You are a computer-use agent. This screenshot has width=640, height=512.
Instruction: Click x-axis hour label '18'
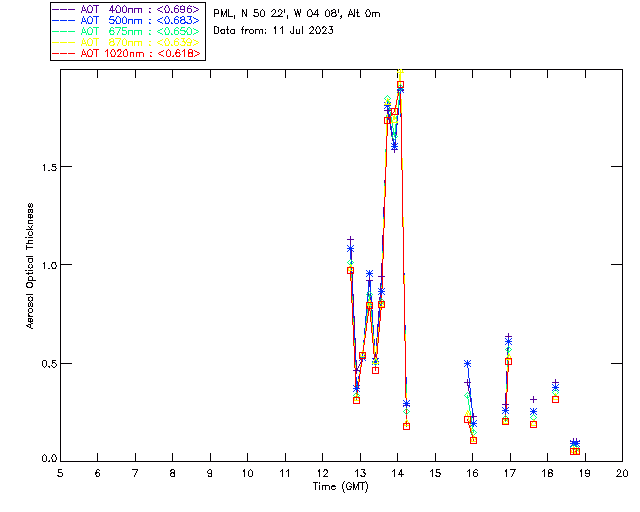tap(547, 473)
